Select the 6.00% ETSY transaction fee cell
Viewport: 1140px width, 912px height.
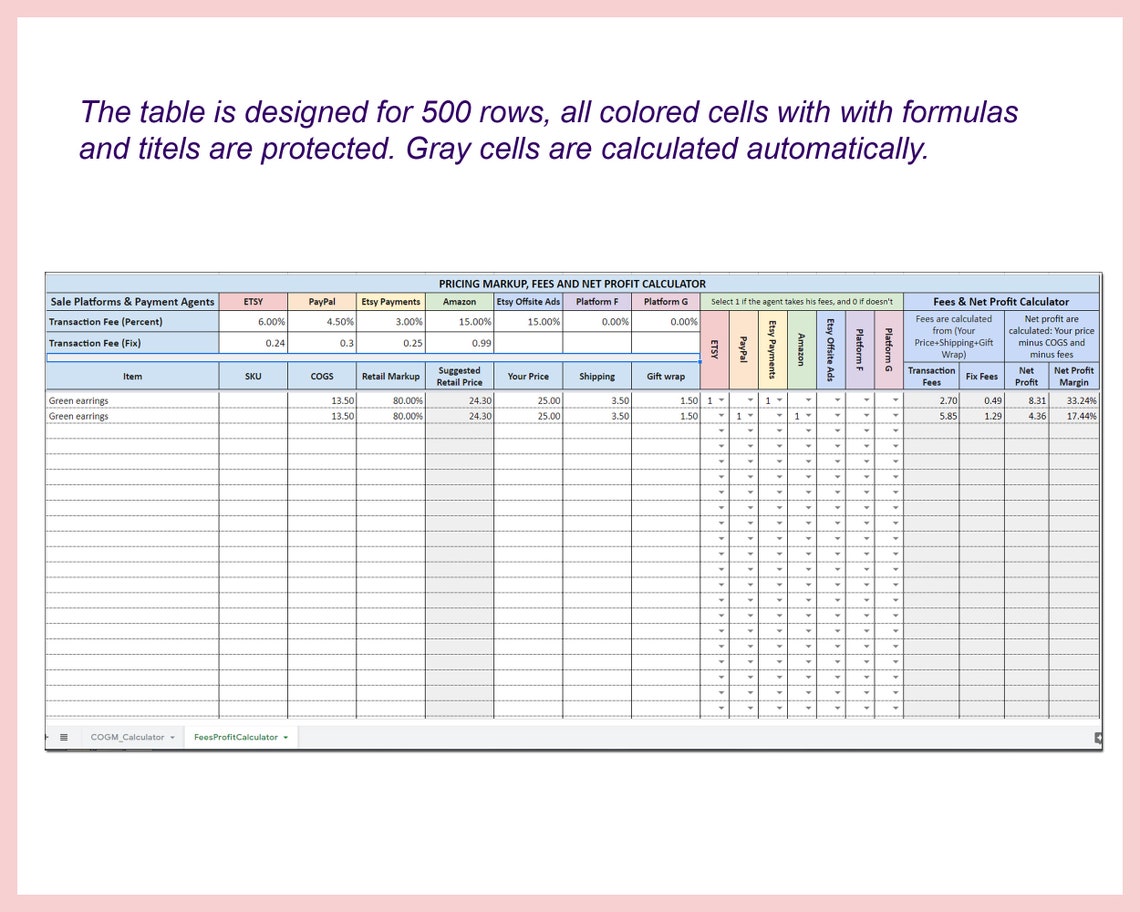(253, 322)
